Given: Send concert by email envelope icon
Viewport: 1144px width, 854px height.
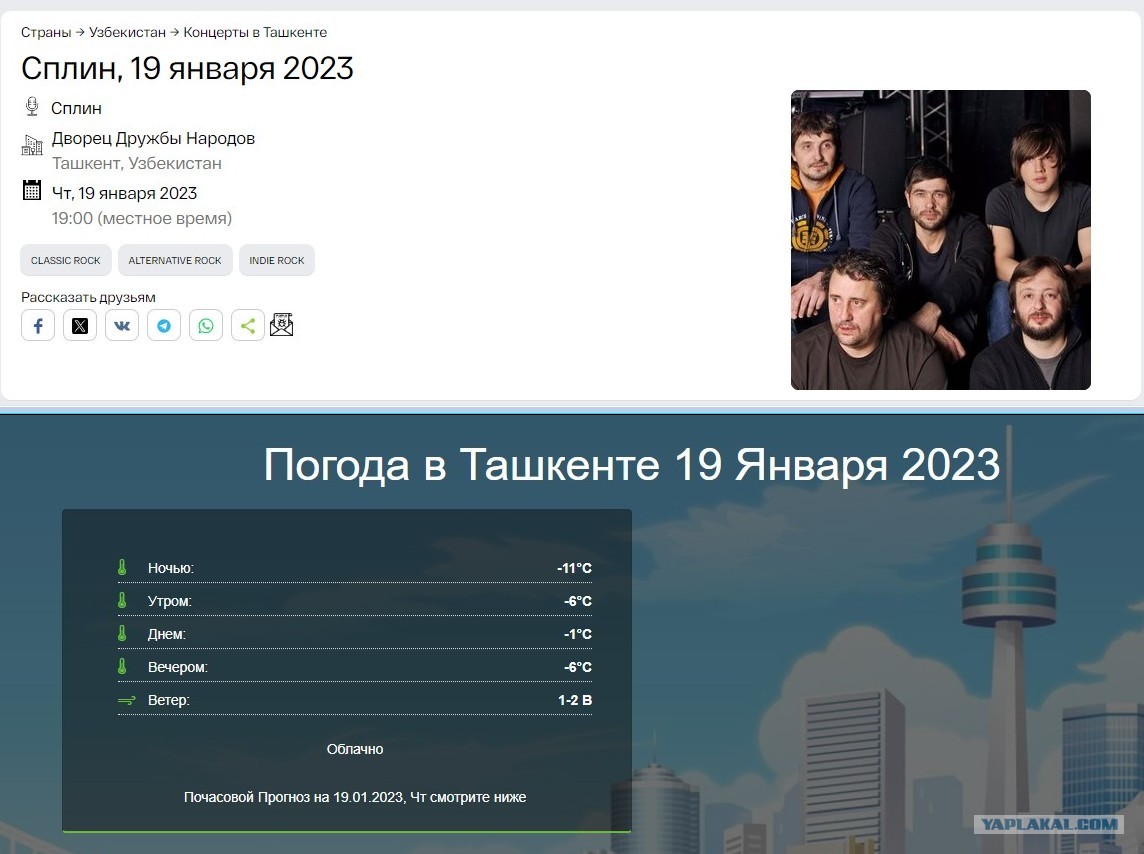Looking at the screenshot, I should (282, 325).
